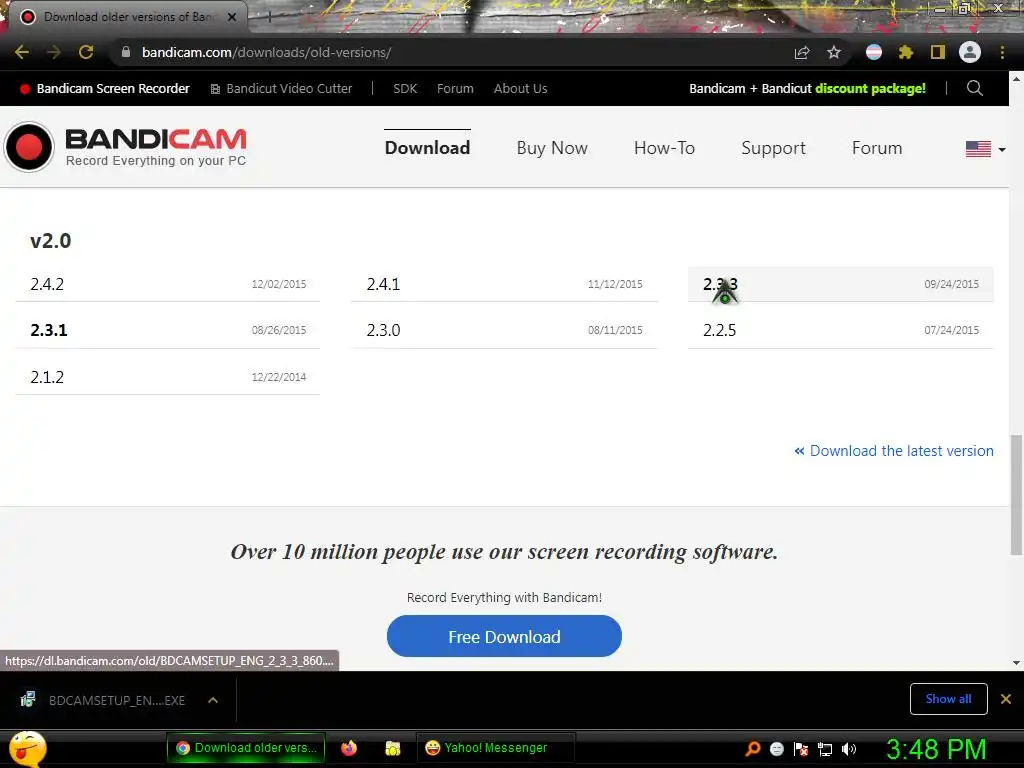
Task: Click the padlock site info icon
Action: tap(126, 52)
